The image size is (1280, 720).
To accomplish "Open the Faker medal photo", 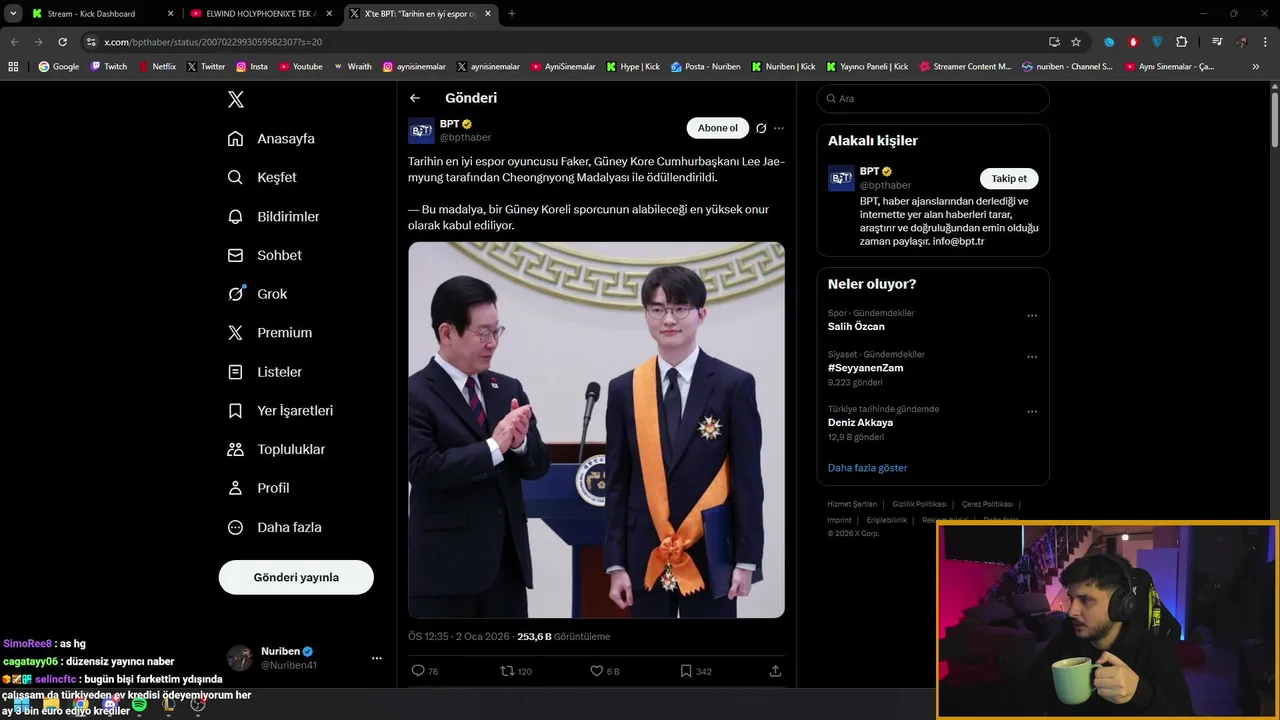I will 596,430.
